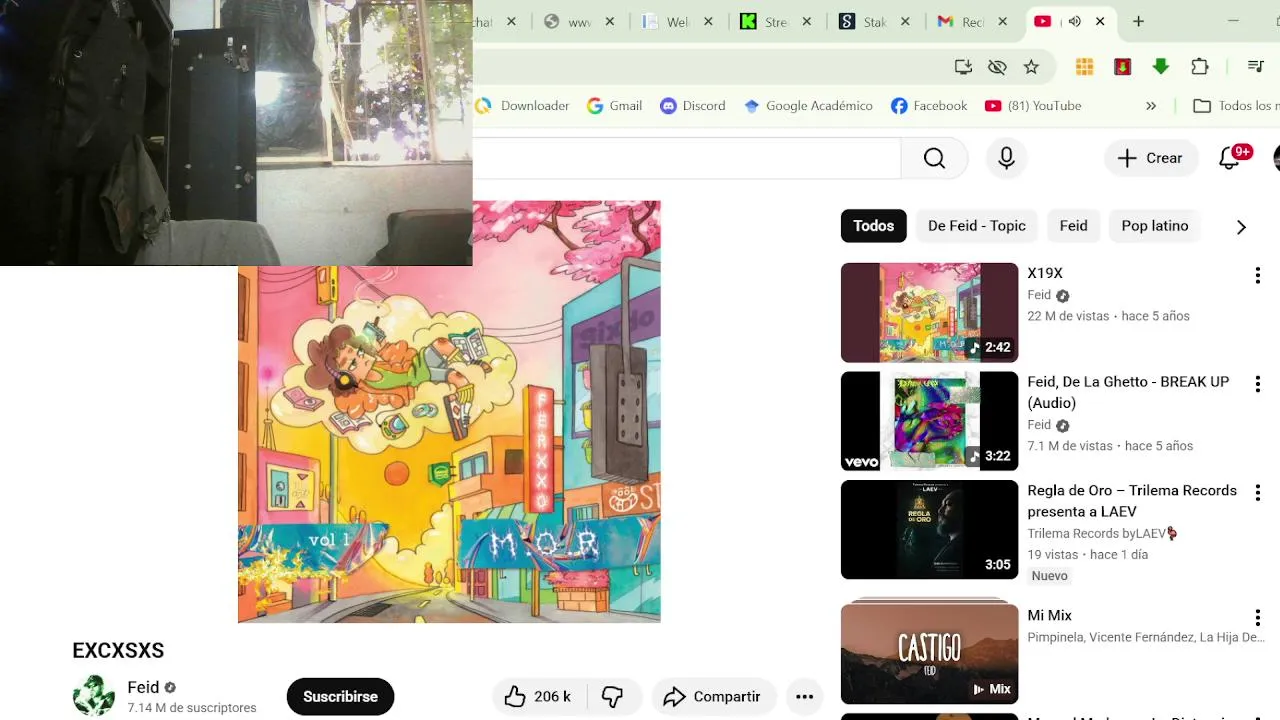Viewport: 1280px width, 720px height.
Task: Open options menu for BREAK UP video
Action: [1257, 384]
